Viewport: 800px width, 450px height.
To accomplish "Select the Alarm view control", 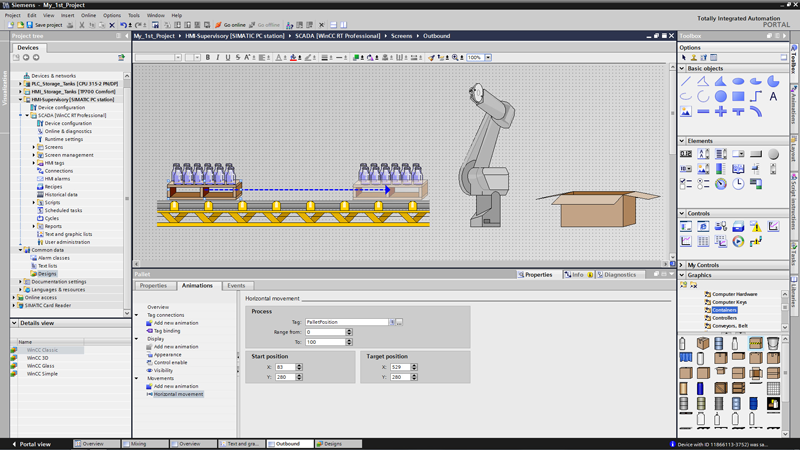I will click(x=756, y=226).
